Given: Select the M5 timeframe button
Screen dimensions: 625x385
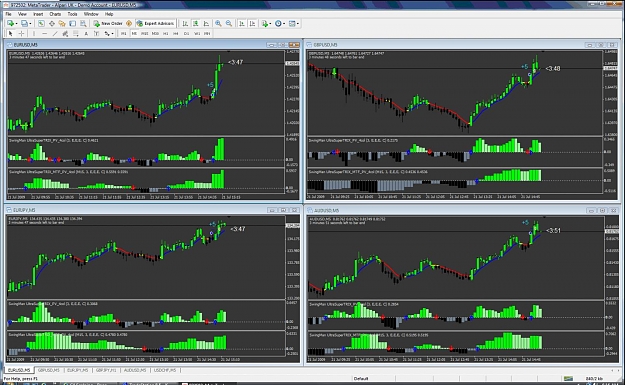Looking at the screenshot, I should pyautogui.click(x=134, y=33).
